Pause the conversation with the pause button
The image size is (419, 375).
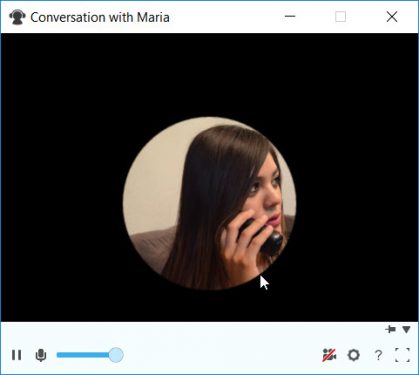coord(16,355)
